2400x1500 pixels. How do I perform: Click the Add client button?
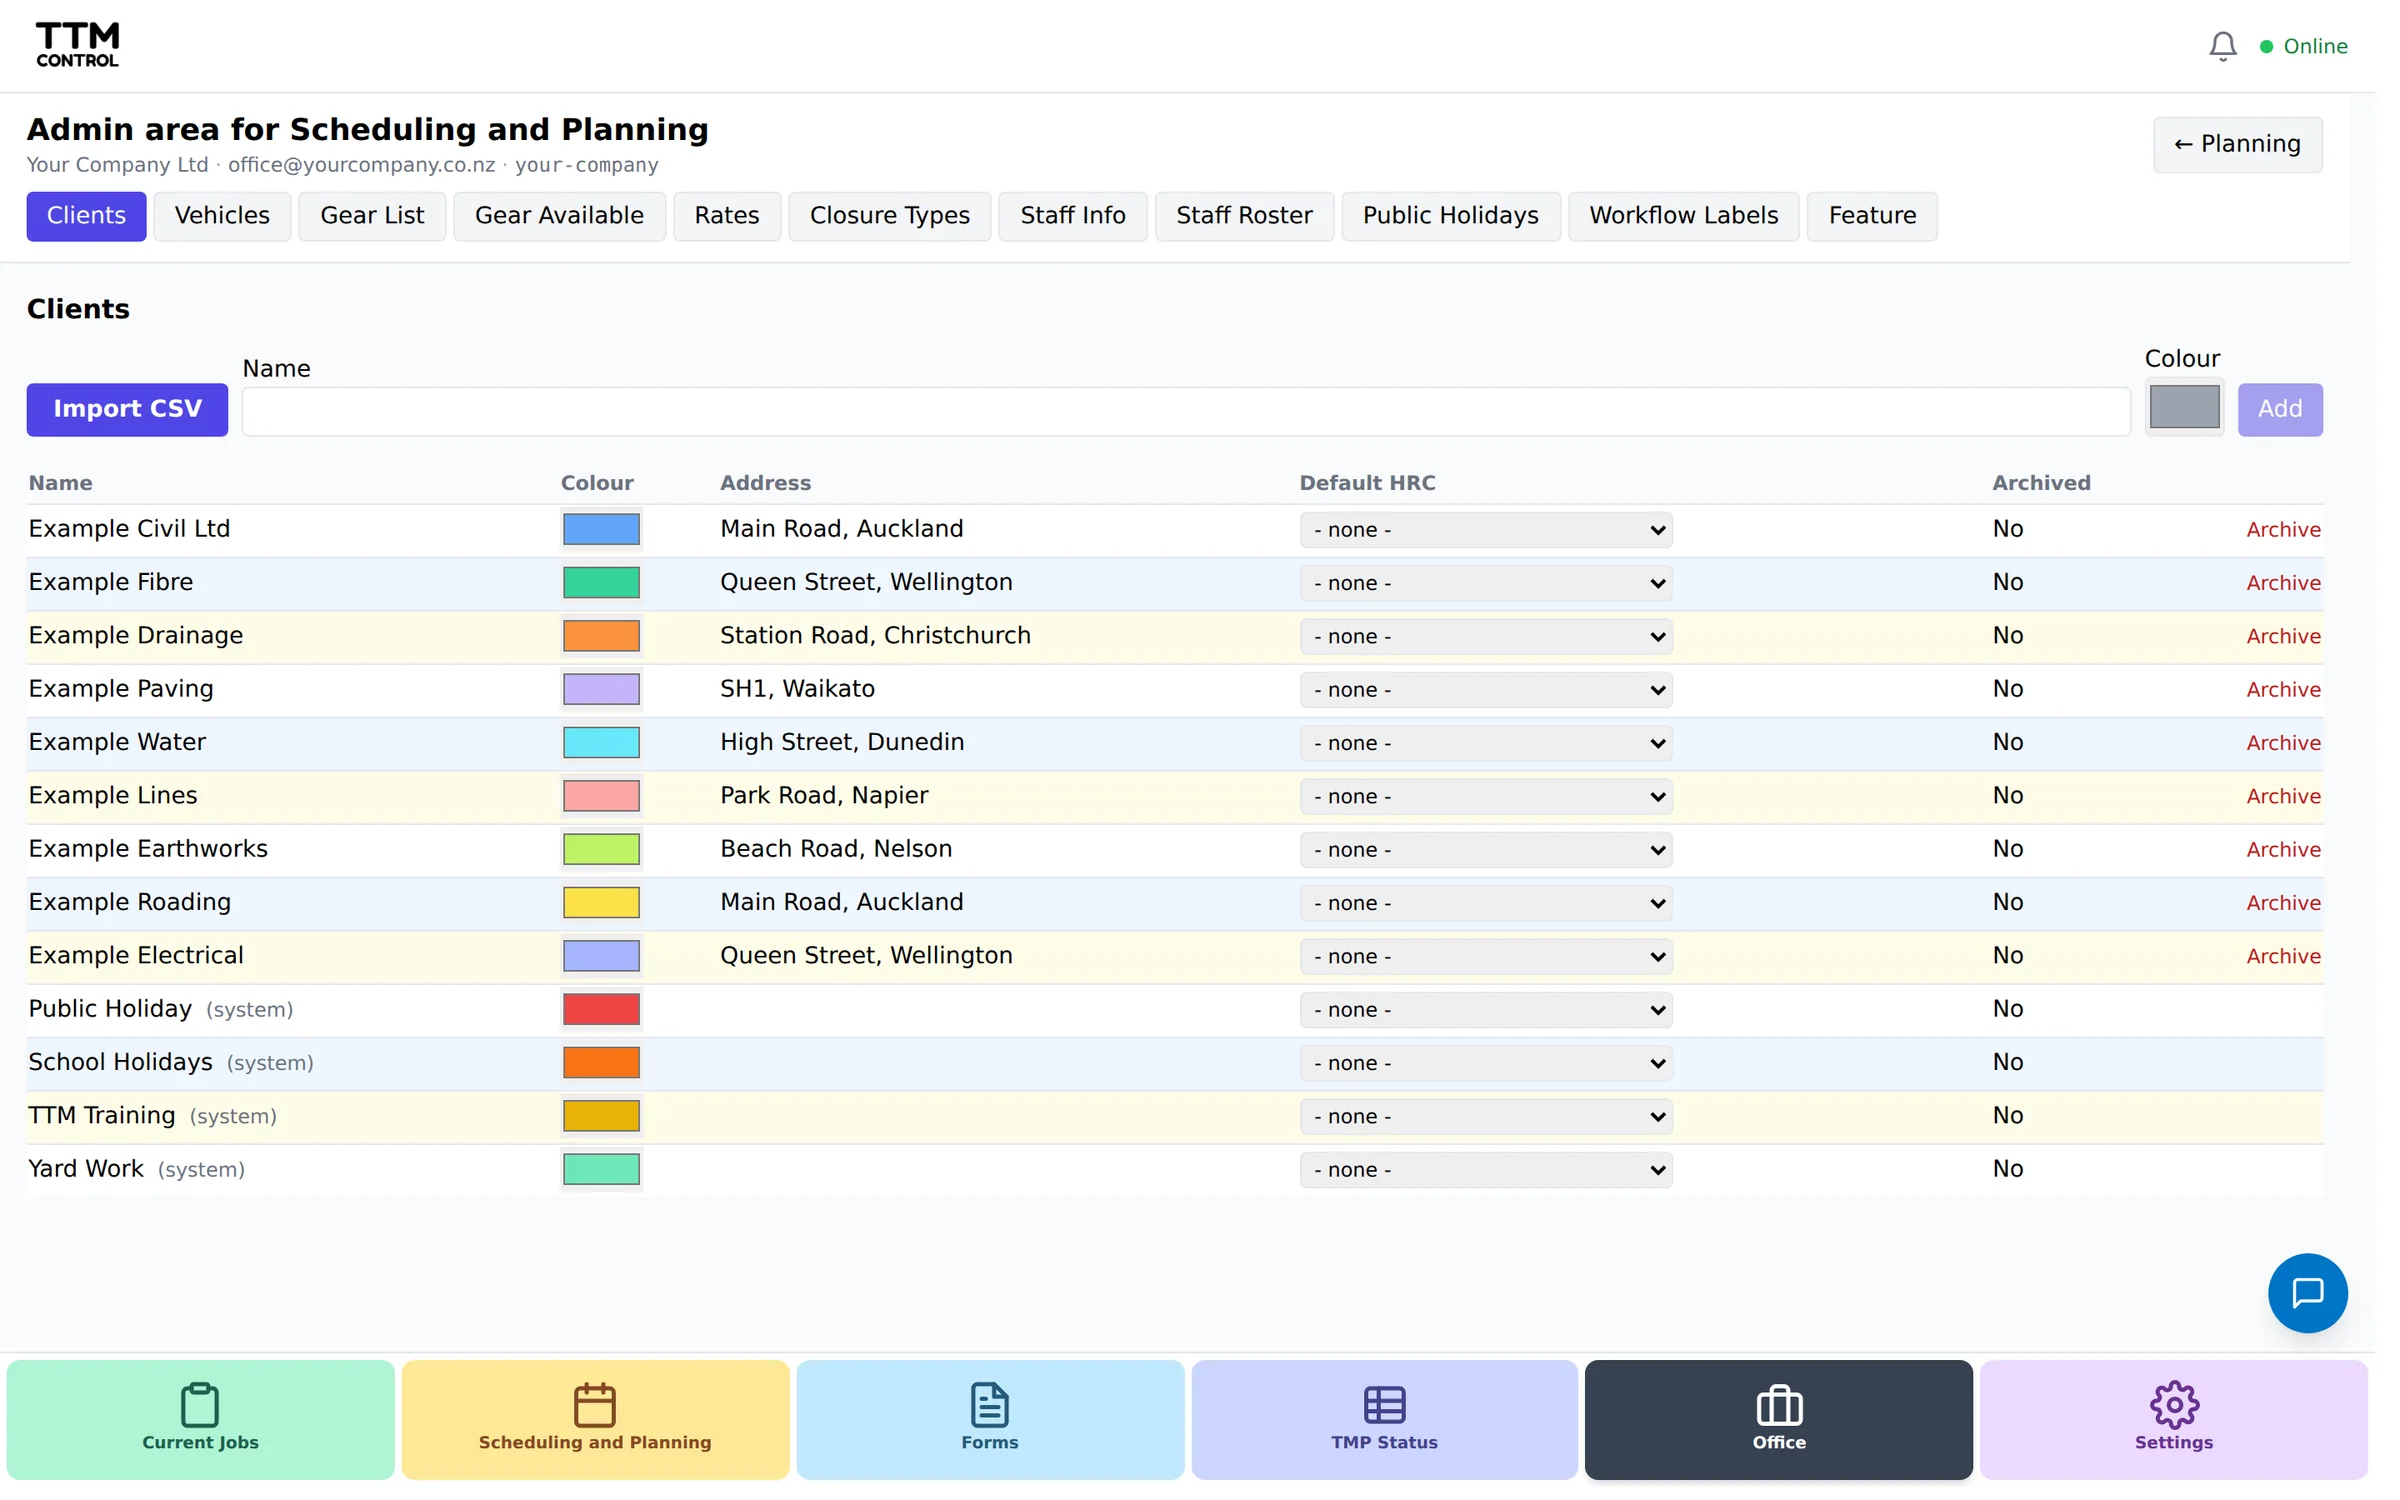2279,409
